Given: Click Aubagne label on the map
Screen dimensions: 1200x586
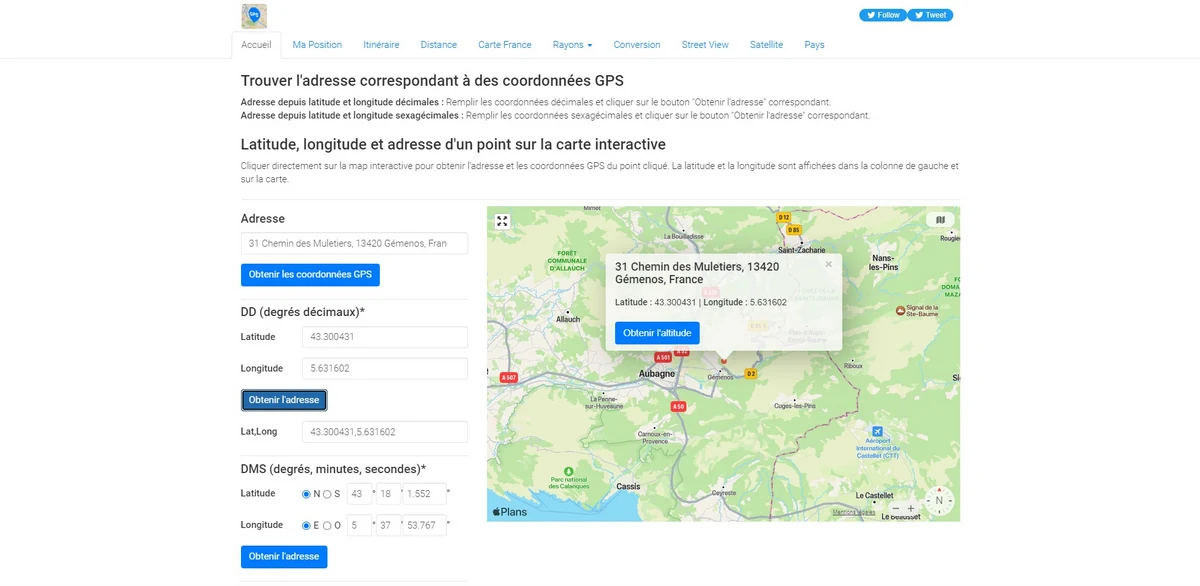Looking at the screenshot, I should [657, 373].
